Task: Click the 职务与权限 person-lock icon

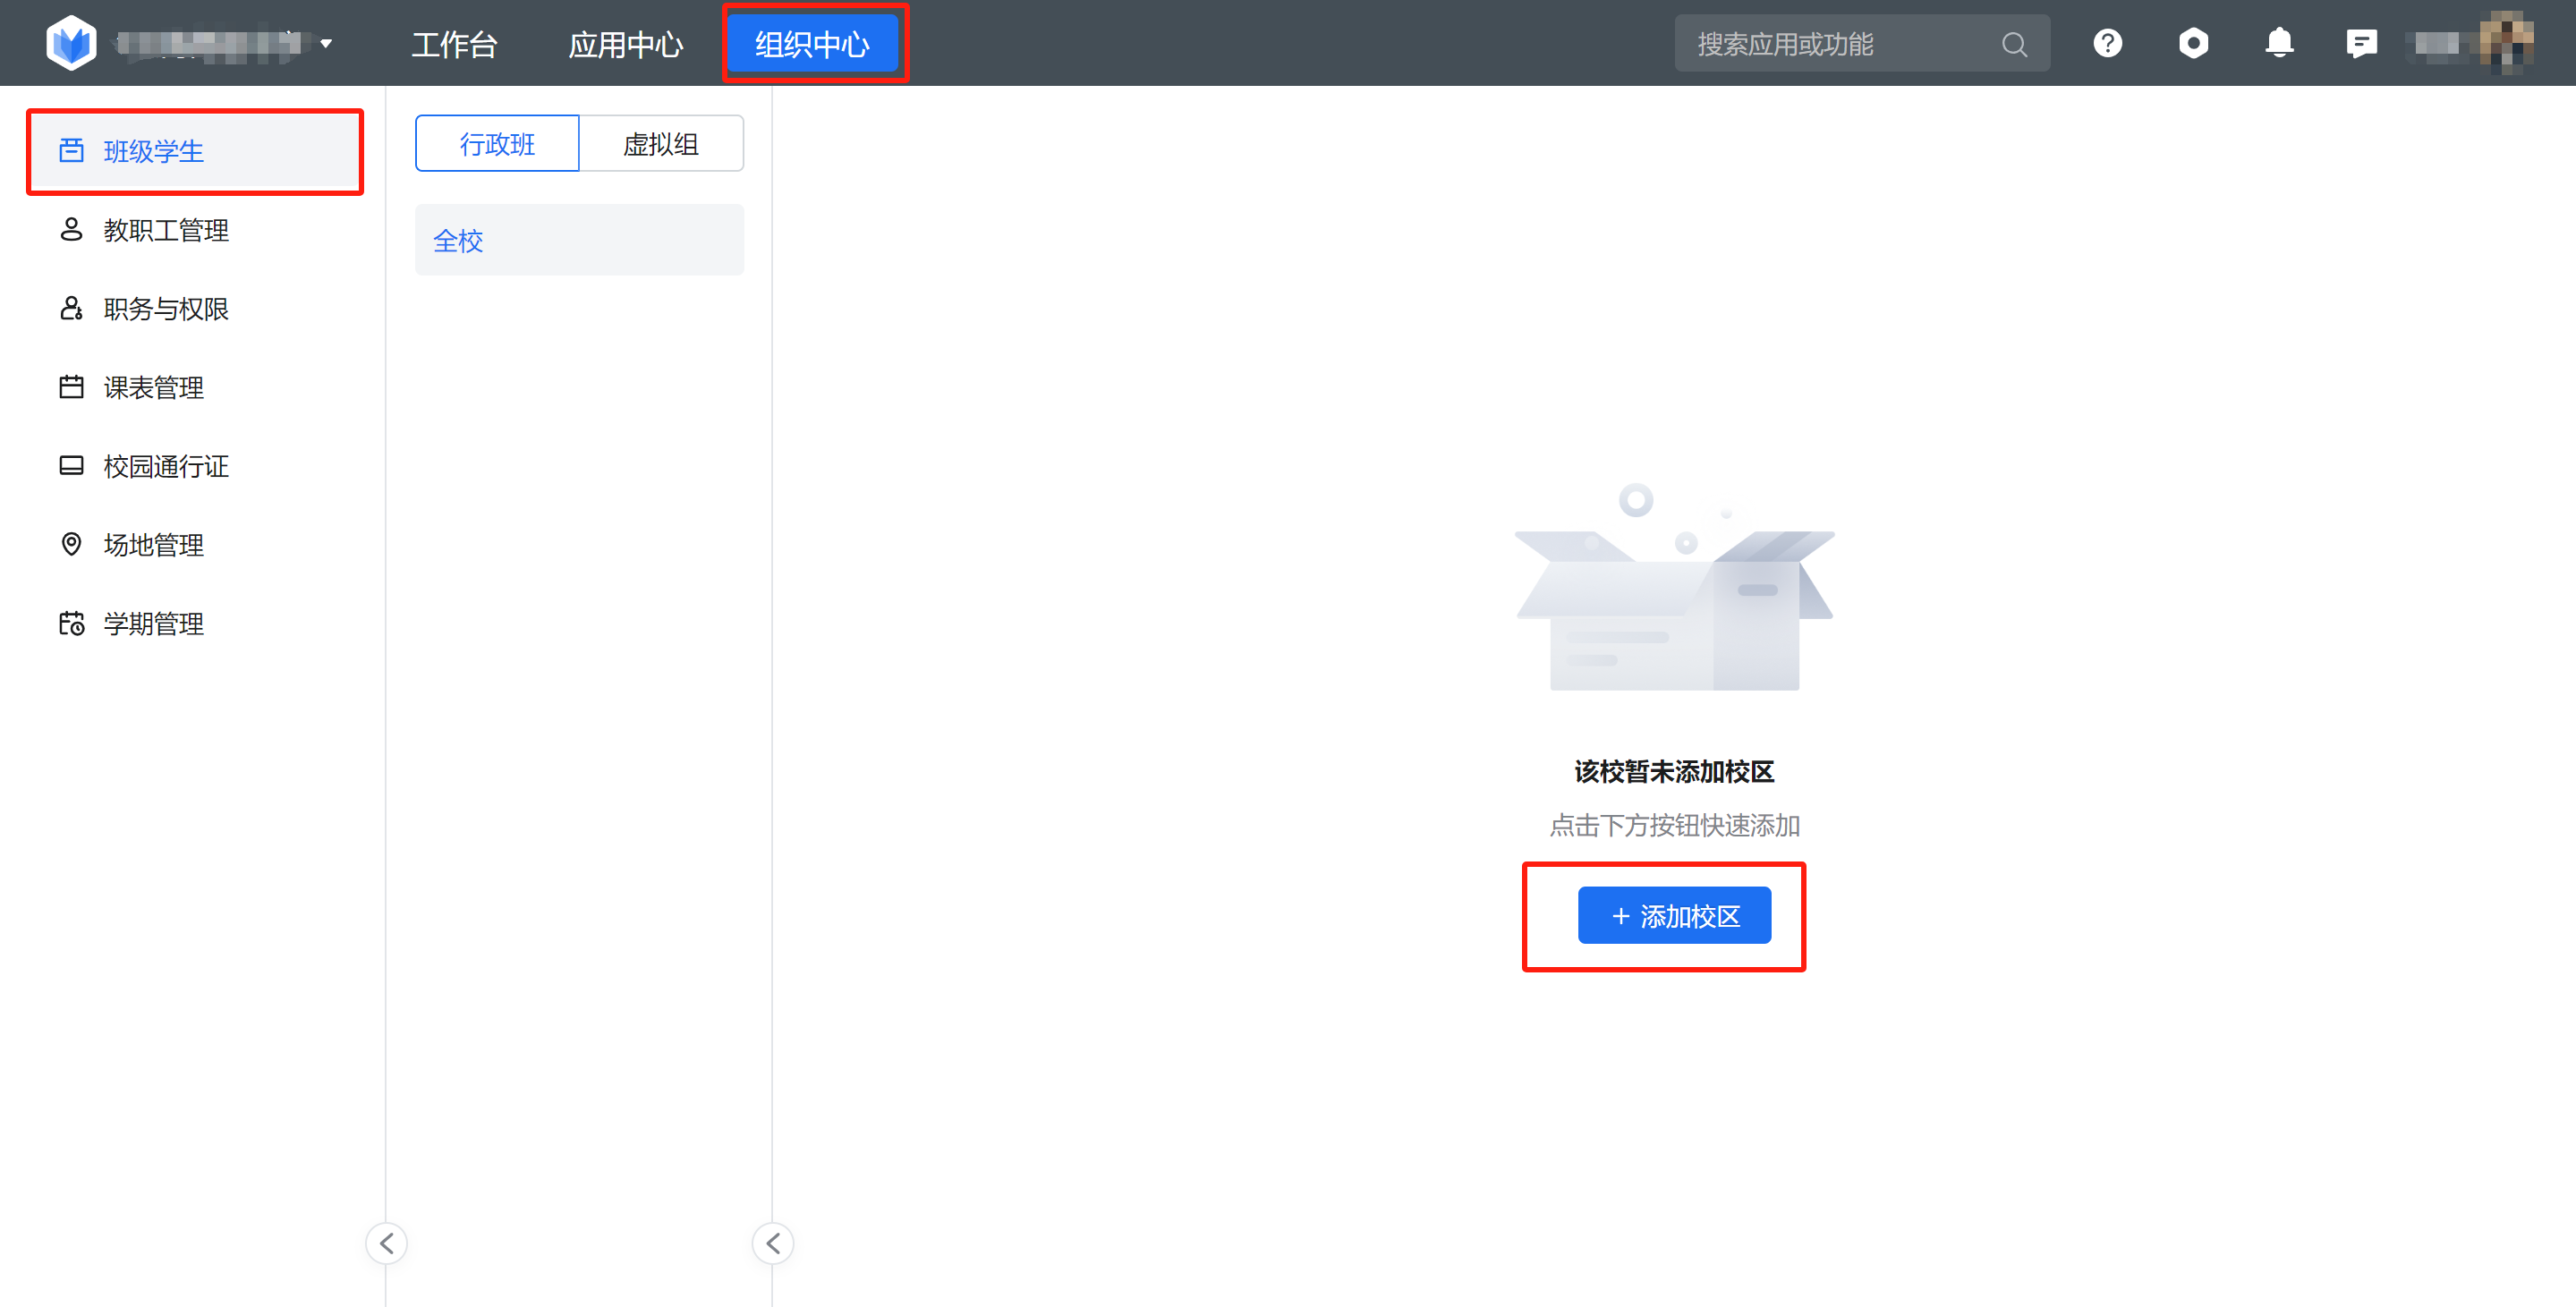Action: (71, 308)
